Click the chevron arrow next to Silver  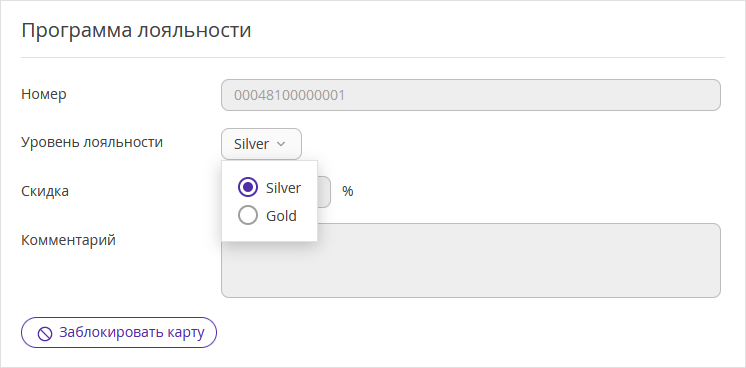click(281, 144)
